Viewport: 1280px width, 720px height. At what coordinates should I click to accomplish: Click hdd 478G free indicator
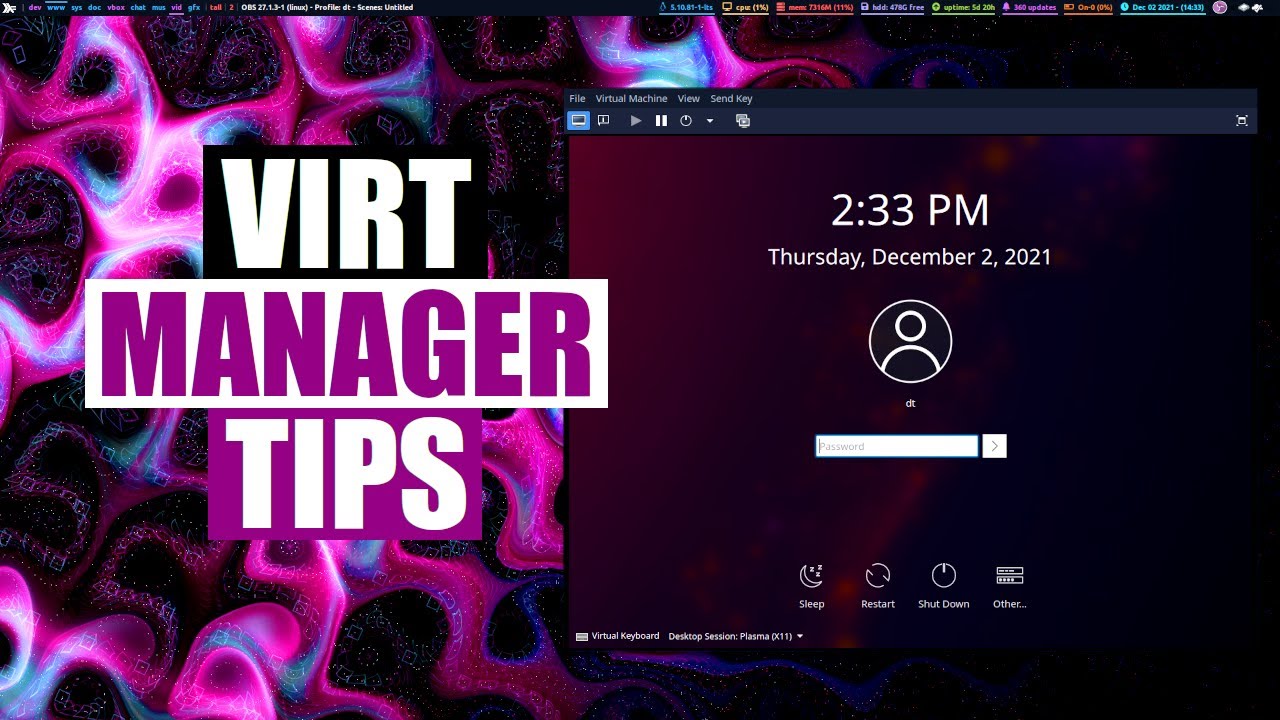point(893,7)
